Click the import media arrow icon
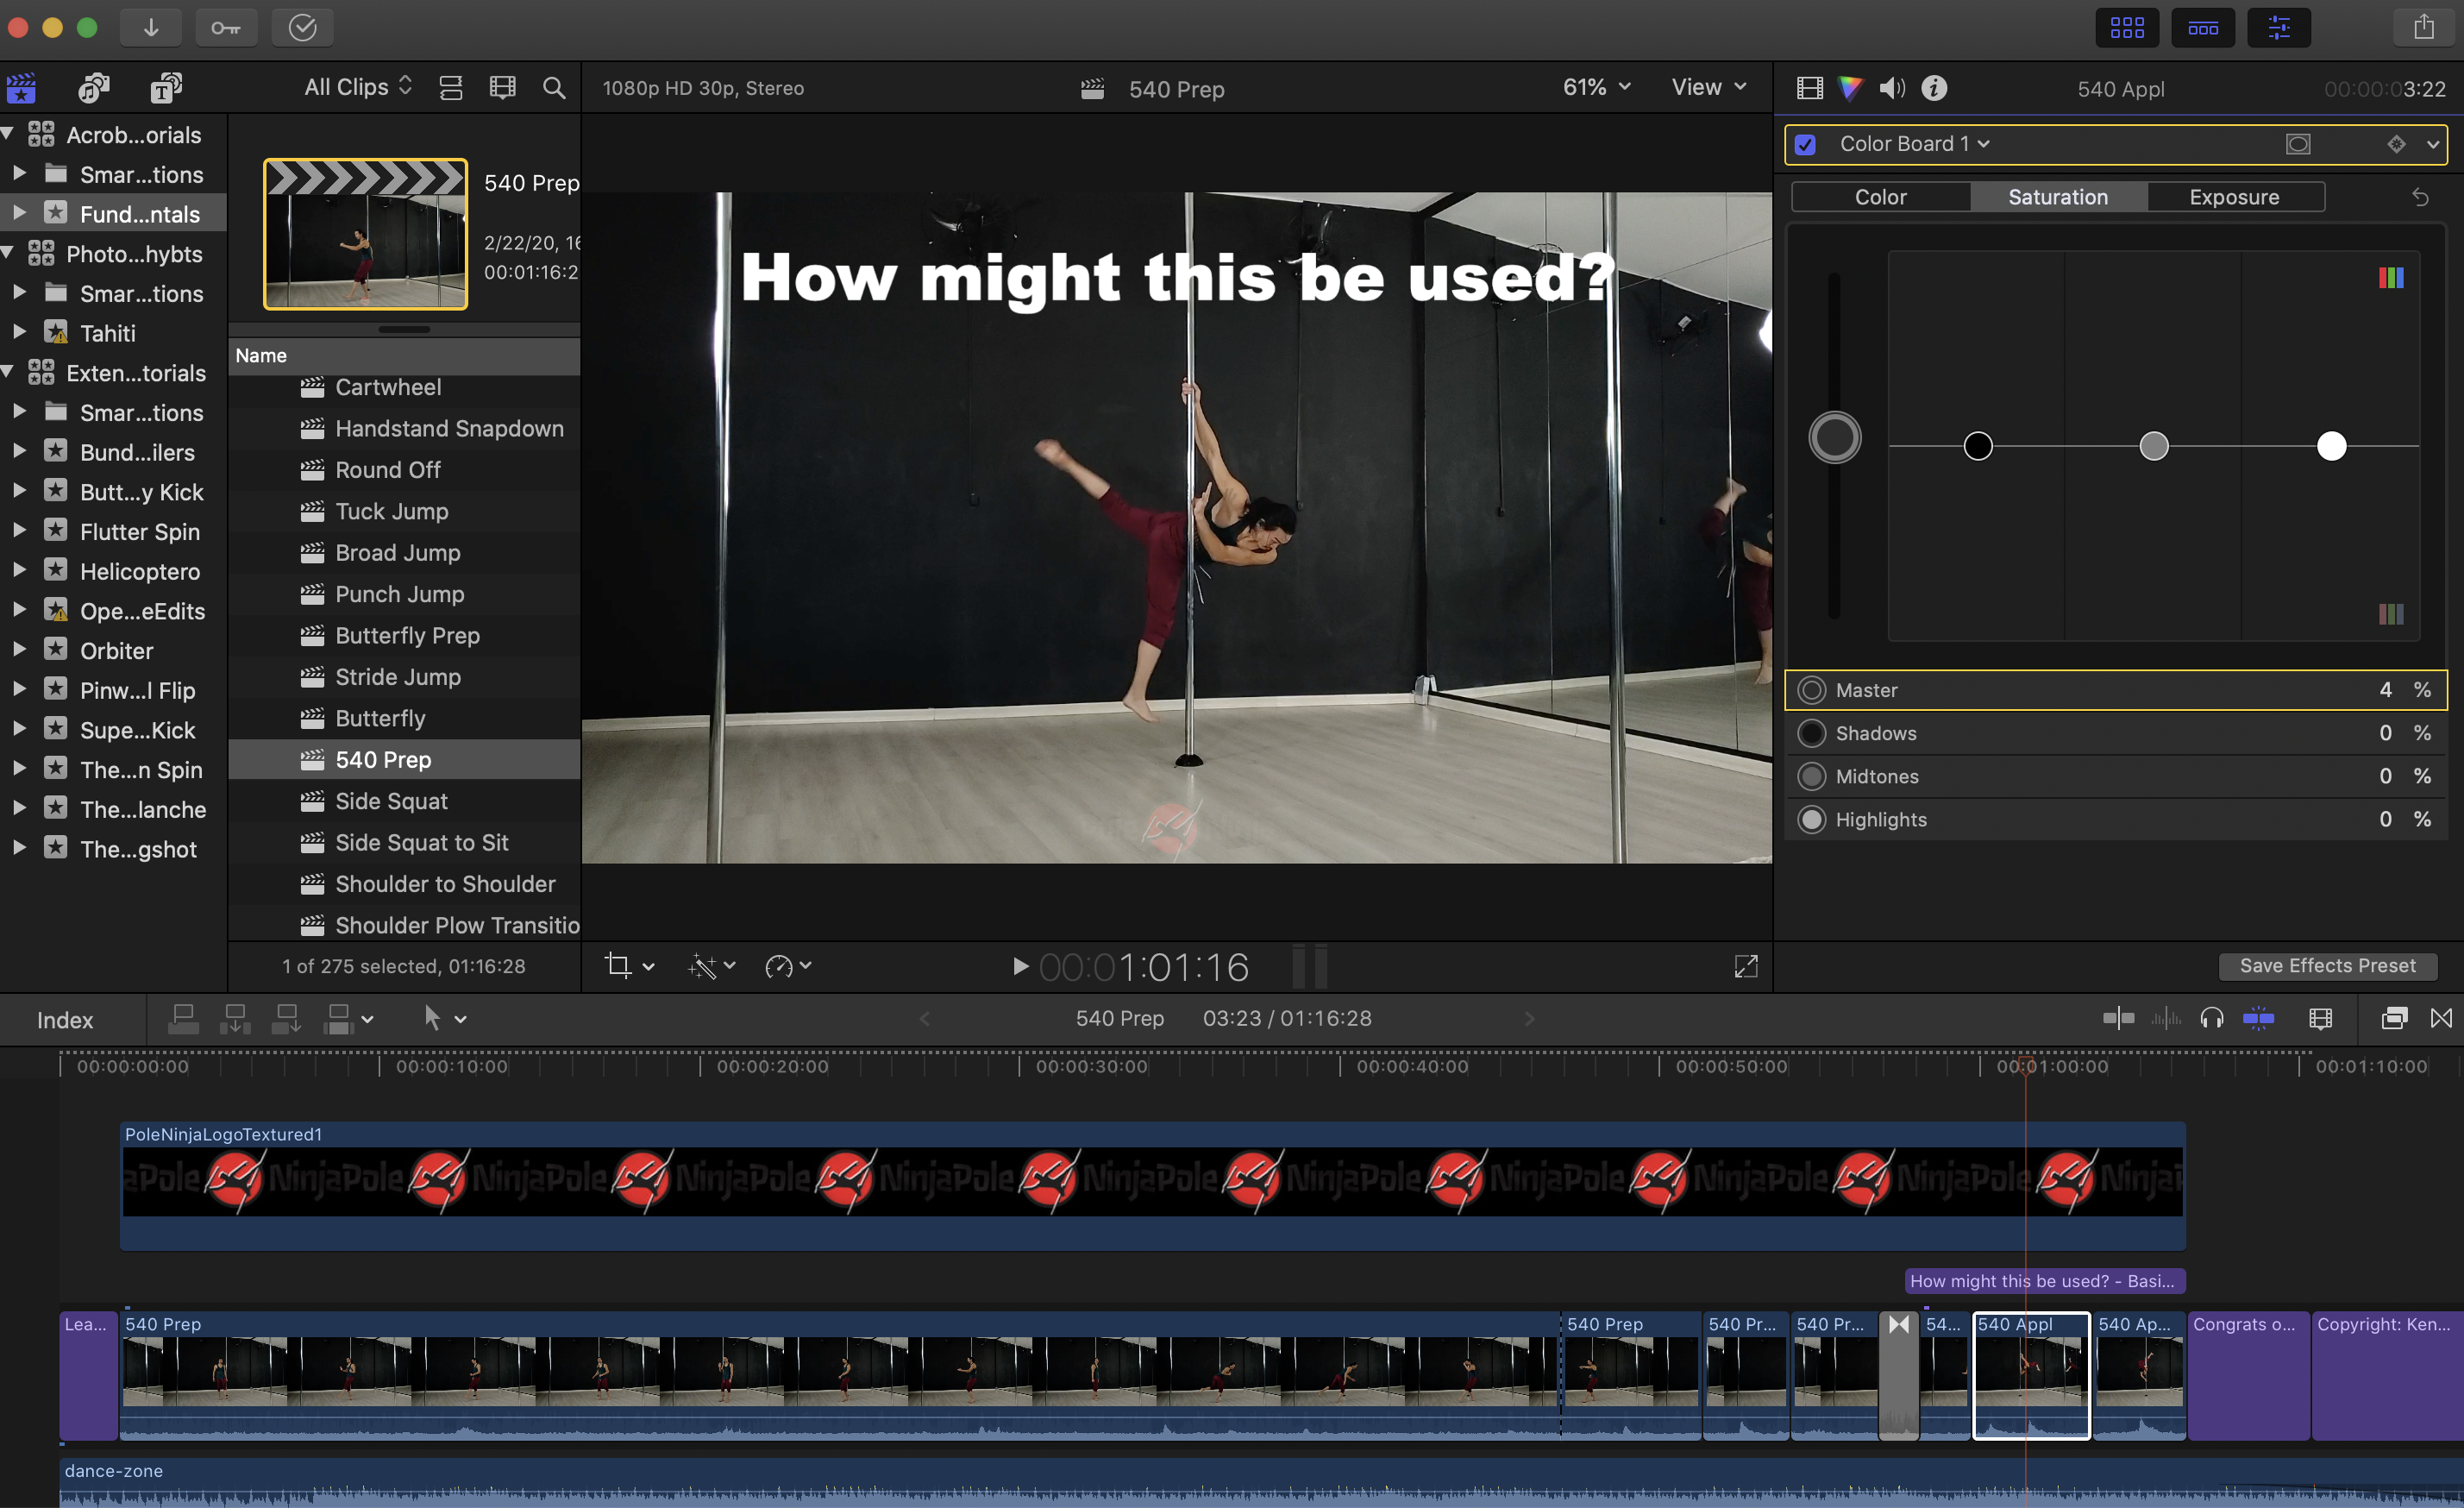Screen dimensions: 2464x1508 pos(151,27)
